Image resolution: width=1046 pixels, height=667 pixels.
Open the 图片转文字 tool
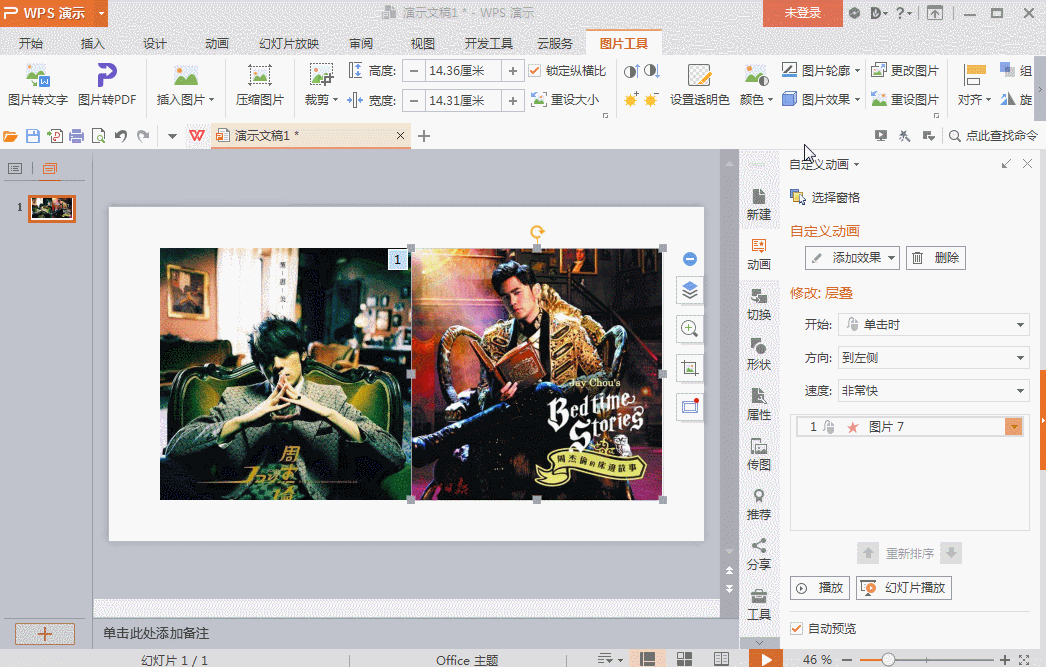(37, 85)
